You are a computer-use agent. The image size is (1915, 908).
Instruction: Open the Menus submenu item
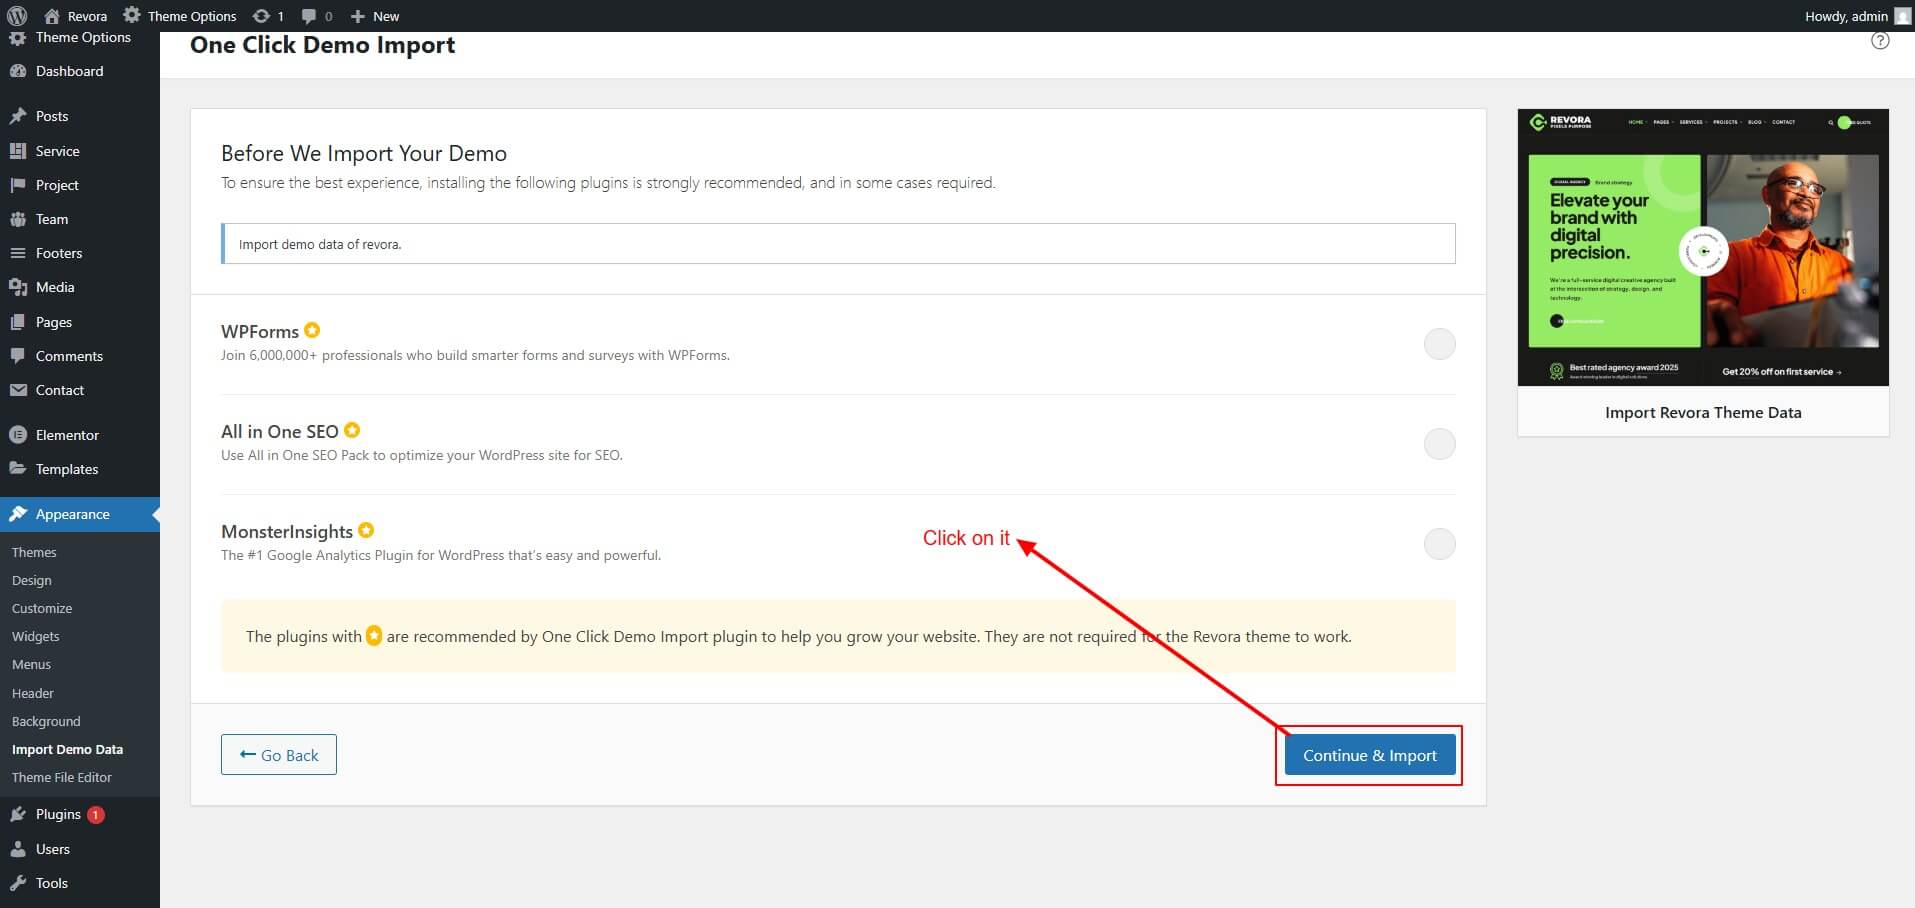31,664
